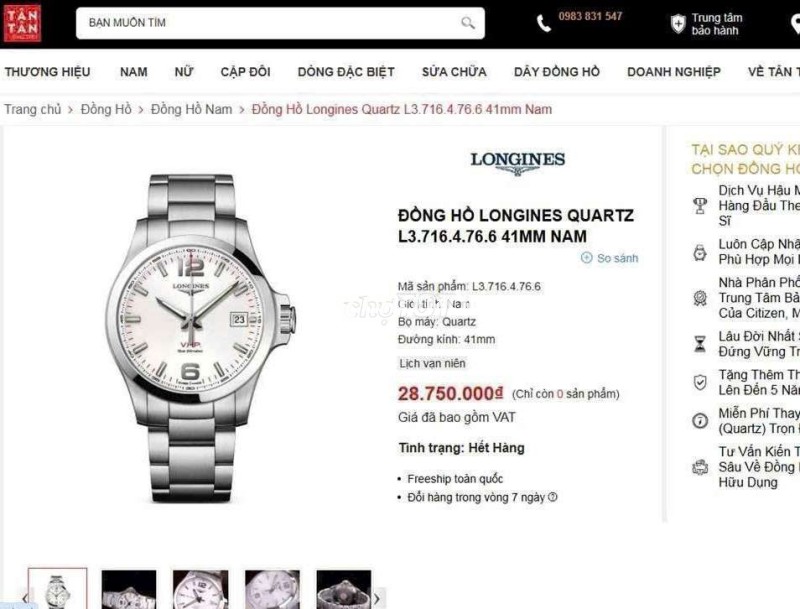Image resolution: width=800 pixels, height=609 pixels.
Task: Click the search magnifier icon
Action: tap(467, 23)
